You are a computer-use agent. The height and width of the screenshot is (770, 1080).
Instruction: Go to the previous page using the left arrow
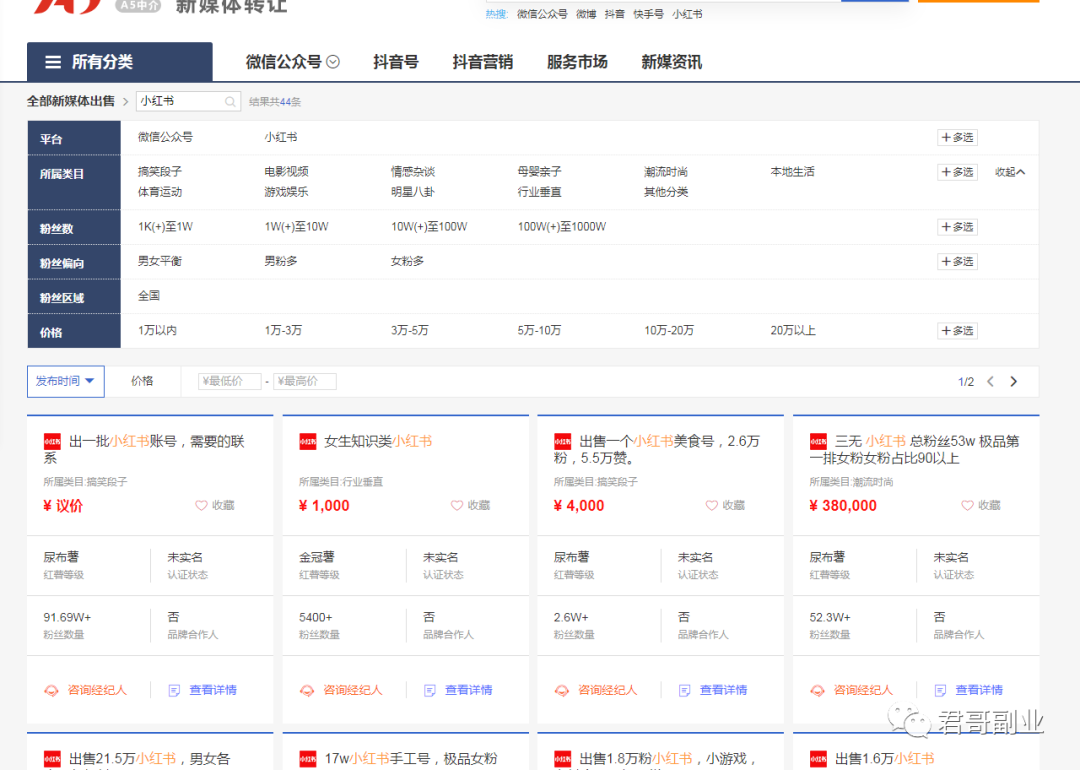pyautogui.click(x=990, y=382)
